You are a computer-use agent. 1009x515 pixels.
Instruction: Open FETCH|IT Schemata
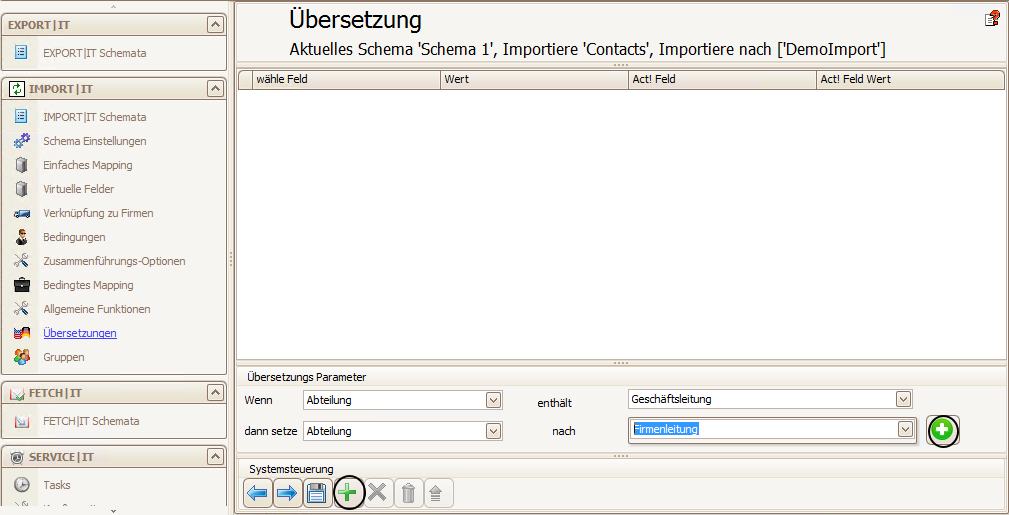coord(91,421)
